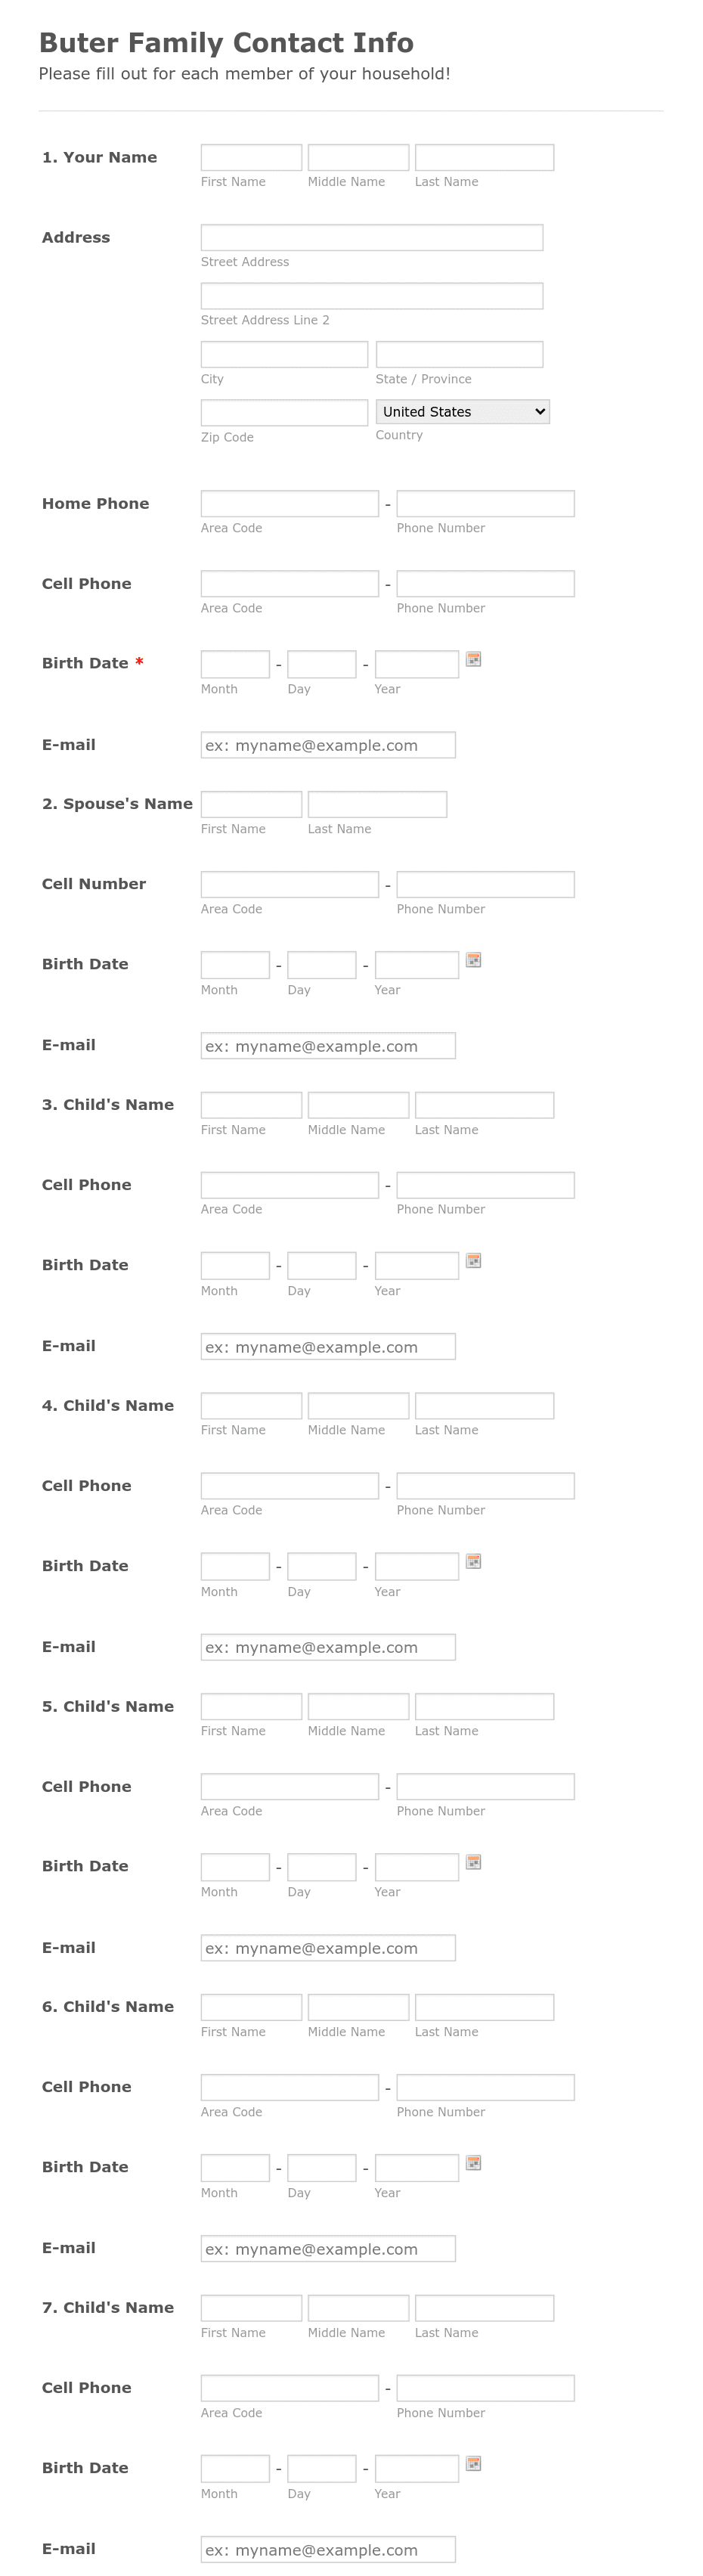Click the Street Address field
703x2576 pixels.
pos(371,237)
